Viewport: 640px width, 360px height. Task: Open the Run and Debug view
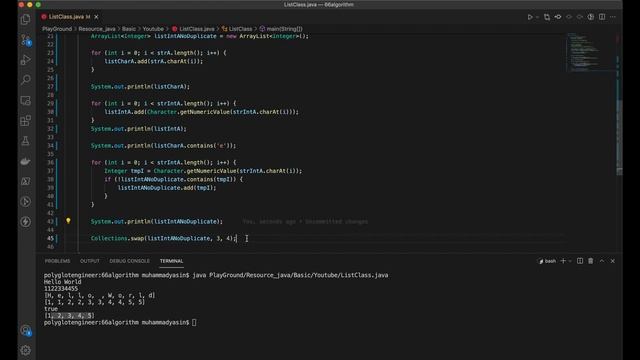tap(26, 60)
